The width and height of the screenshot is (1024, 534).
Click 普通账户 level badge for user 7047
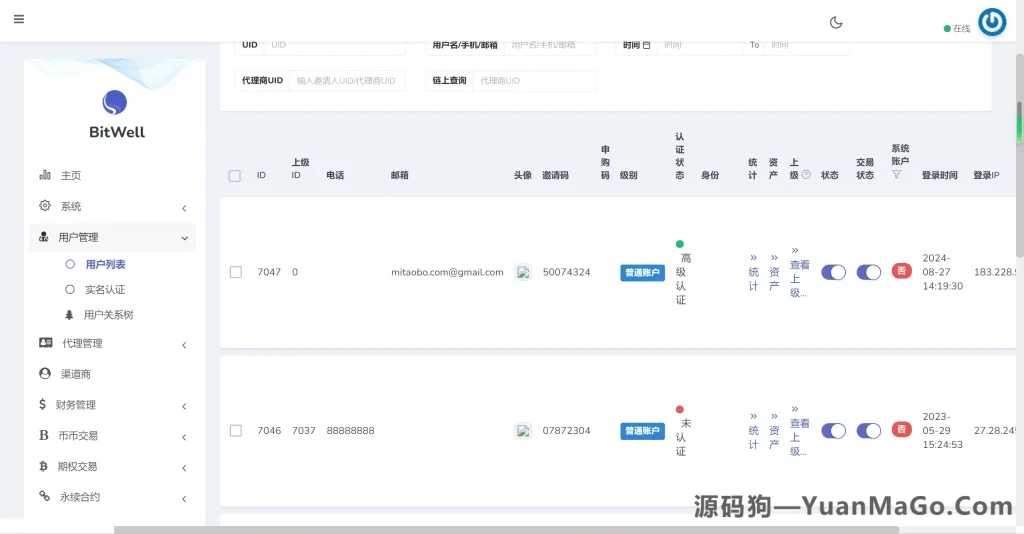[x=643, y=273]
